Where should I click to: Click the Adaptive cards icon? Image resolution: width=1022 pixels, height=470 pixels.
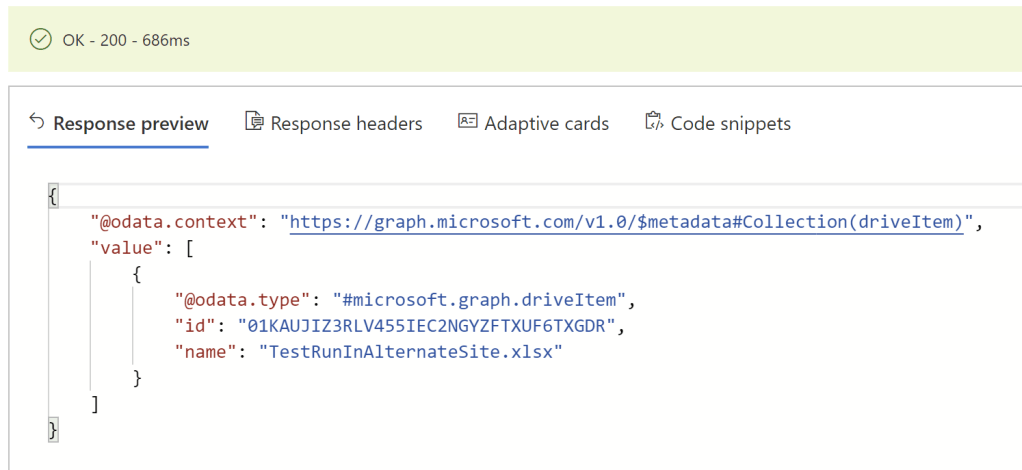tap(467, 122)
